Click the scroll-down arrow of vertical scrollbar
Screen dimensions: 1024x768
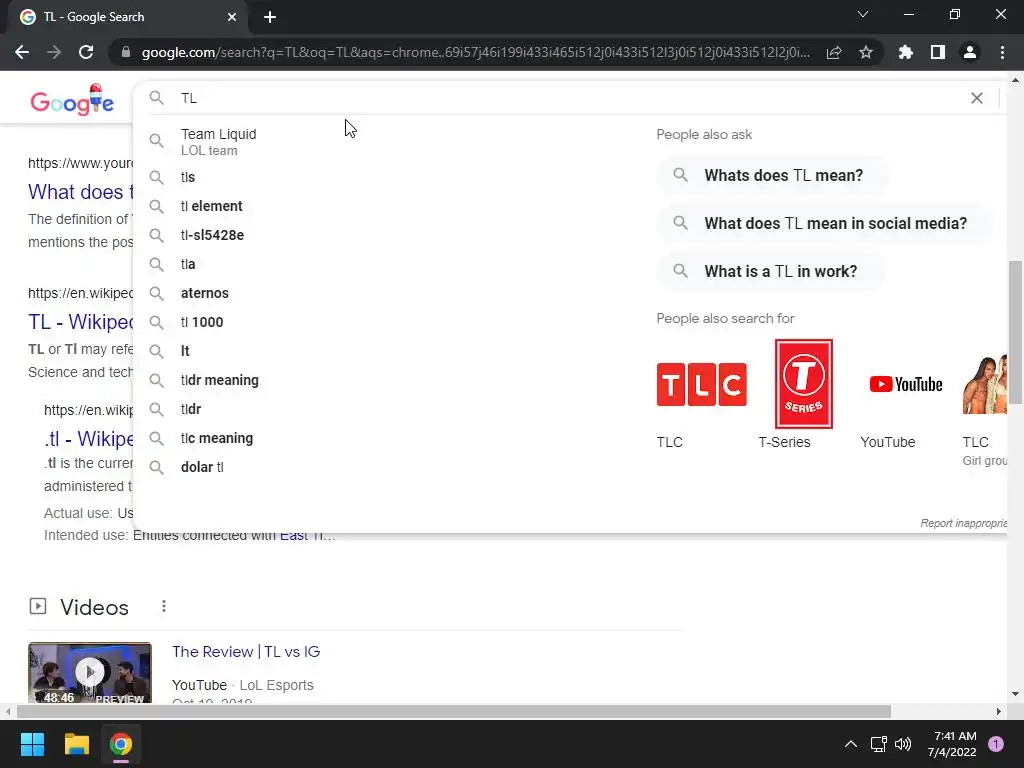[x=1015, y=694]
